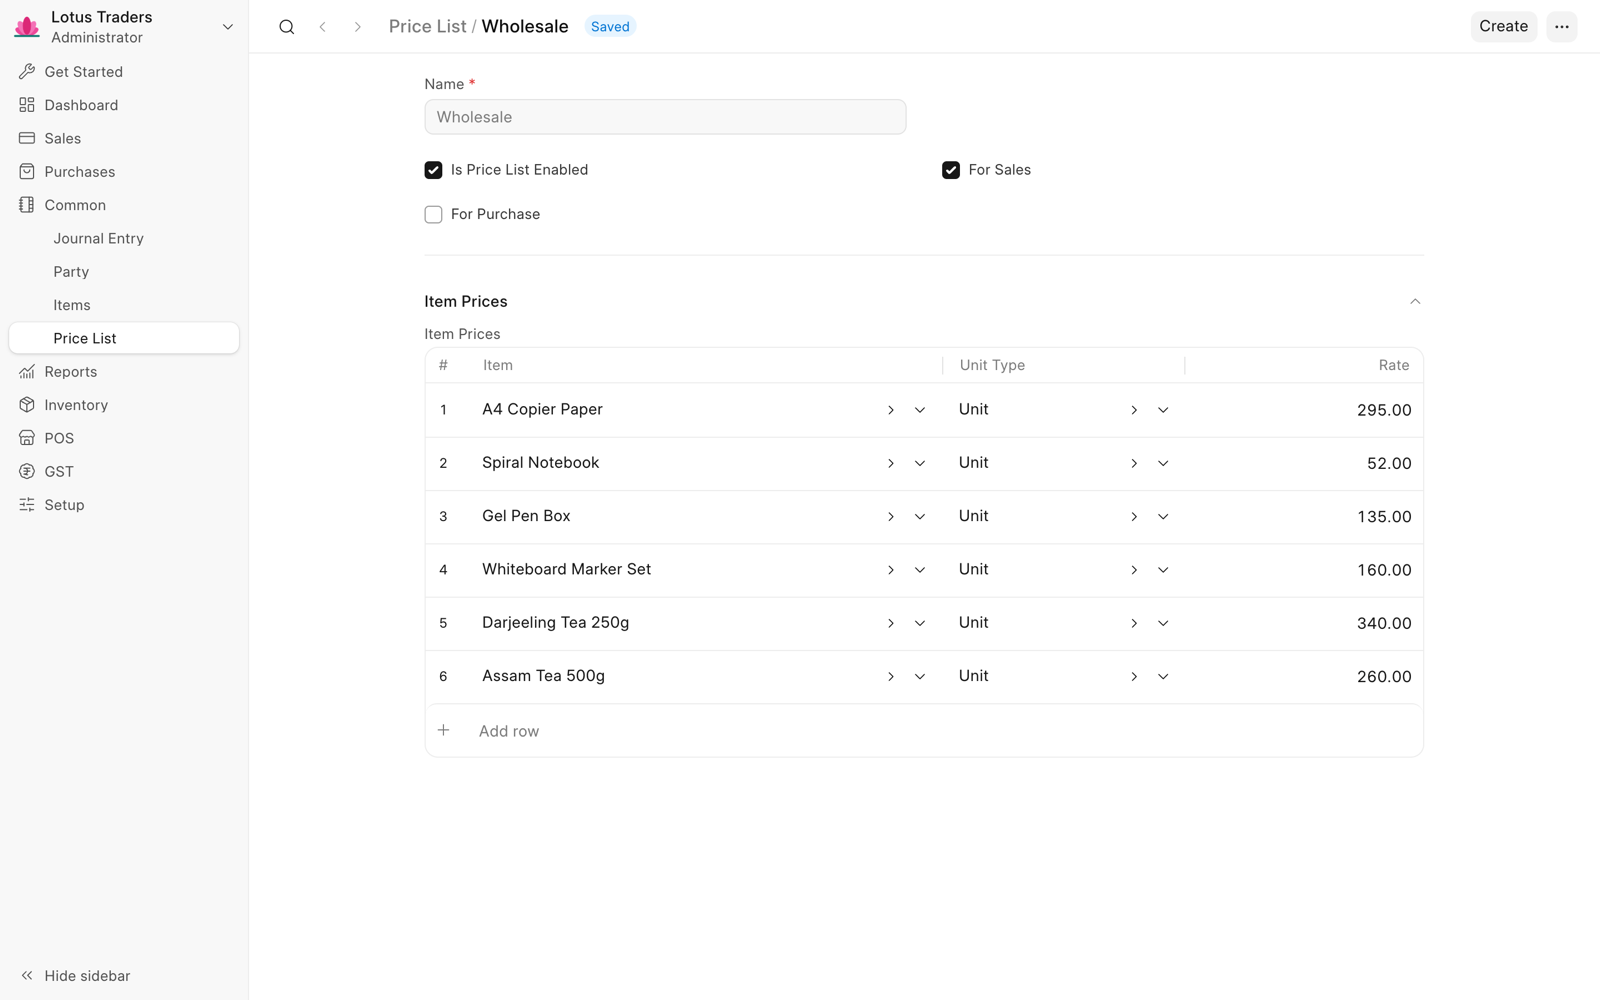
Task: Go to Reports in sidebar
Action: 71,372
